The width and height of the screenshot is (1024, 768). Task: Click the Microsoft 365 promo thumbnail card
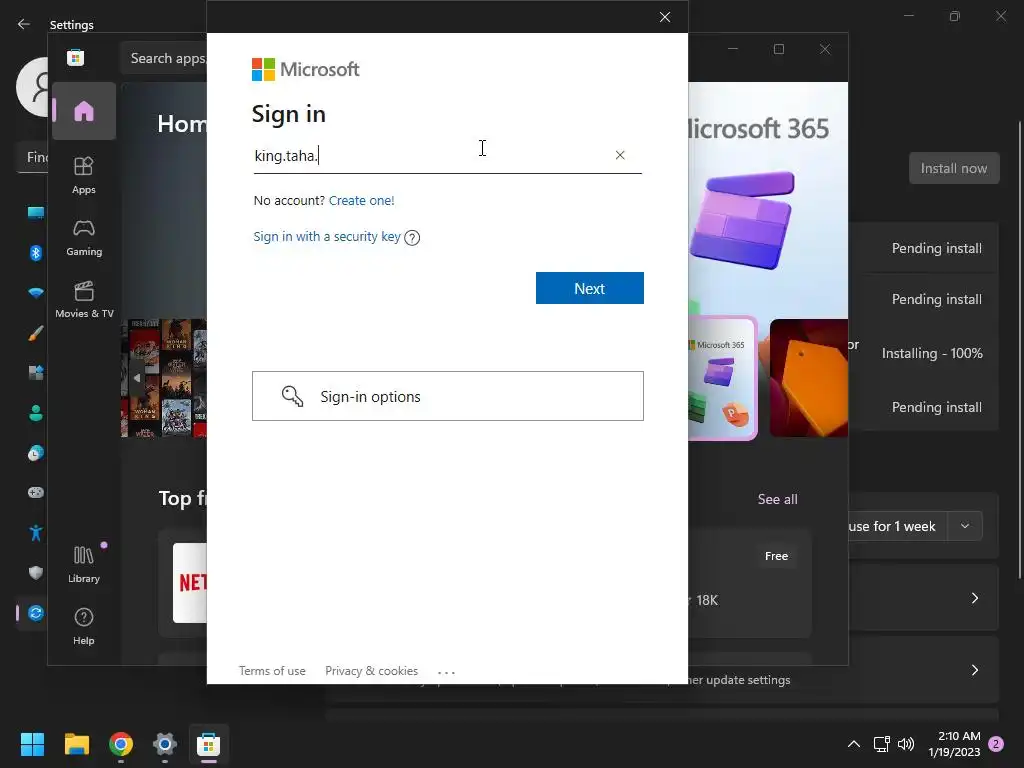[723, 378]
